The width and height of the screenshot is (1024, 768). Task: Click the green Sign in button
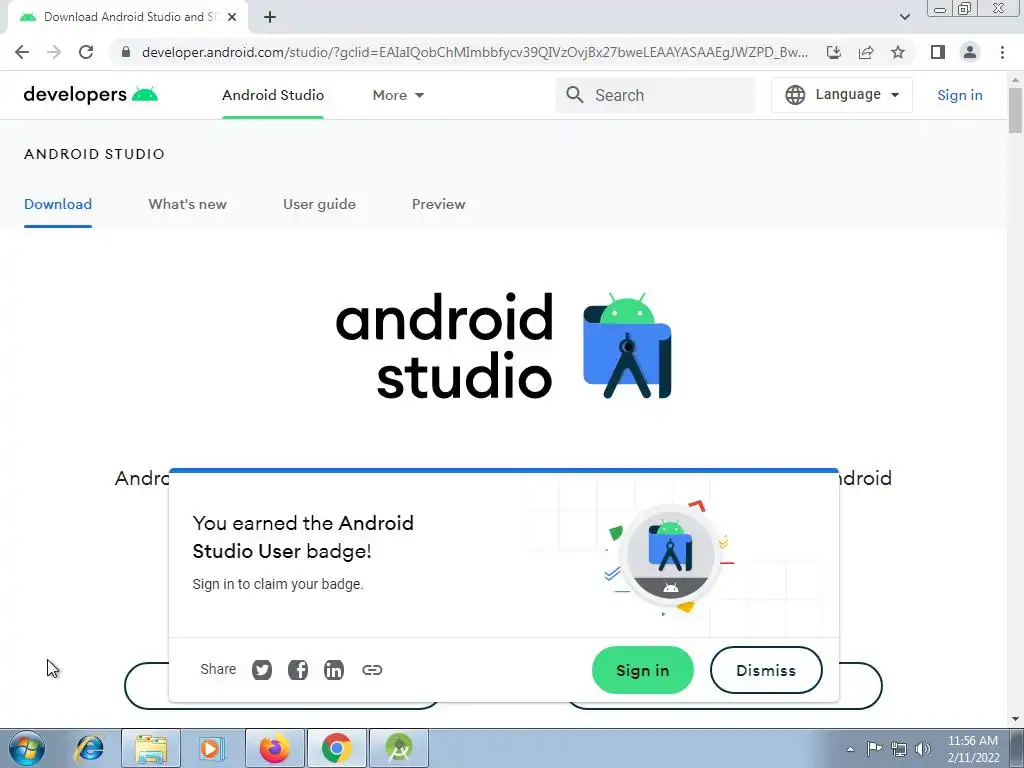point(643,670)
